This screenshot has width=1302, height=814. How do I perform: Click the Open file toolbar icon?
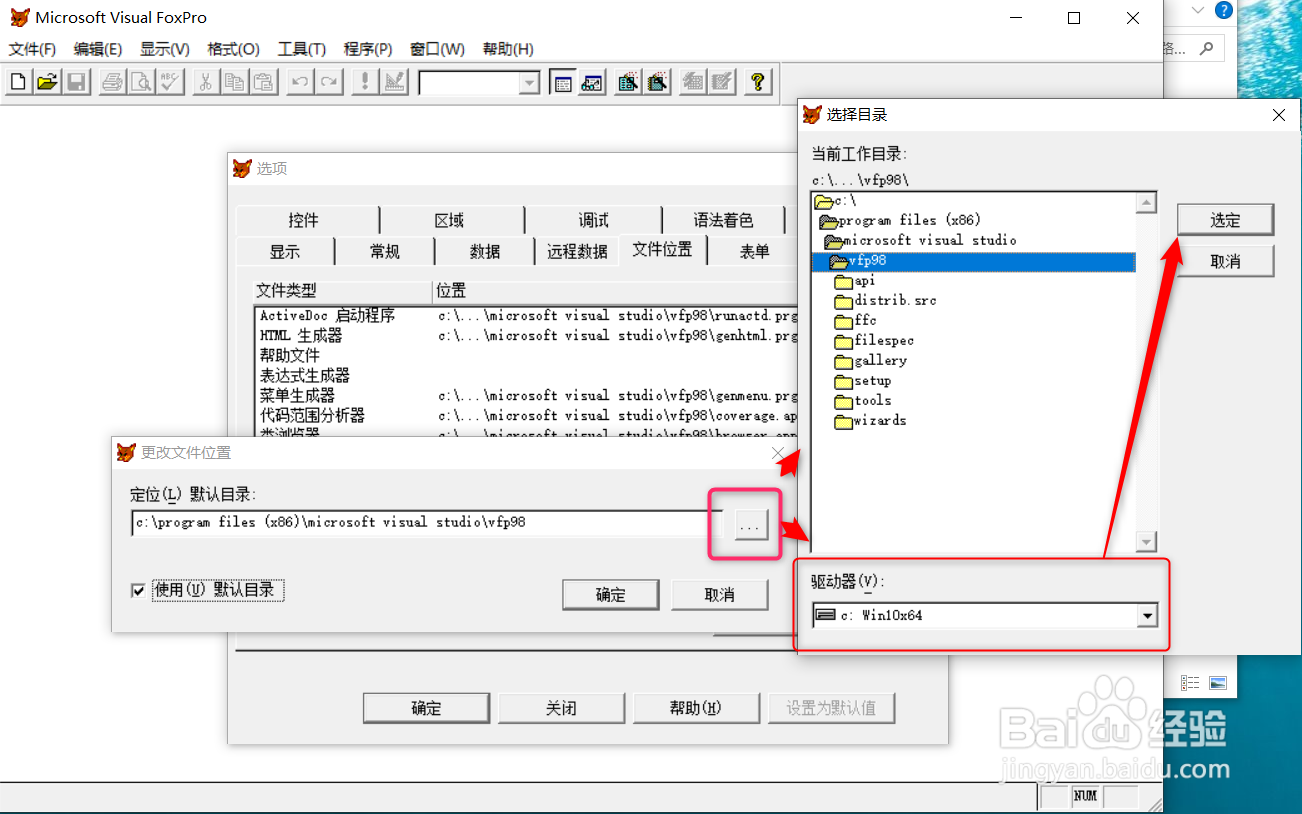(47, 82)
